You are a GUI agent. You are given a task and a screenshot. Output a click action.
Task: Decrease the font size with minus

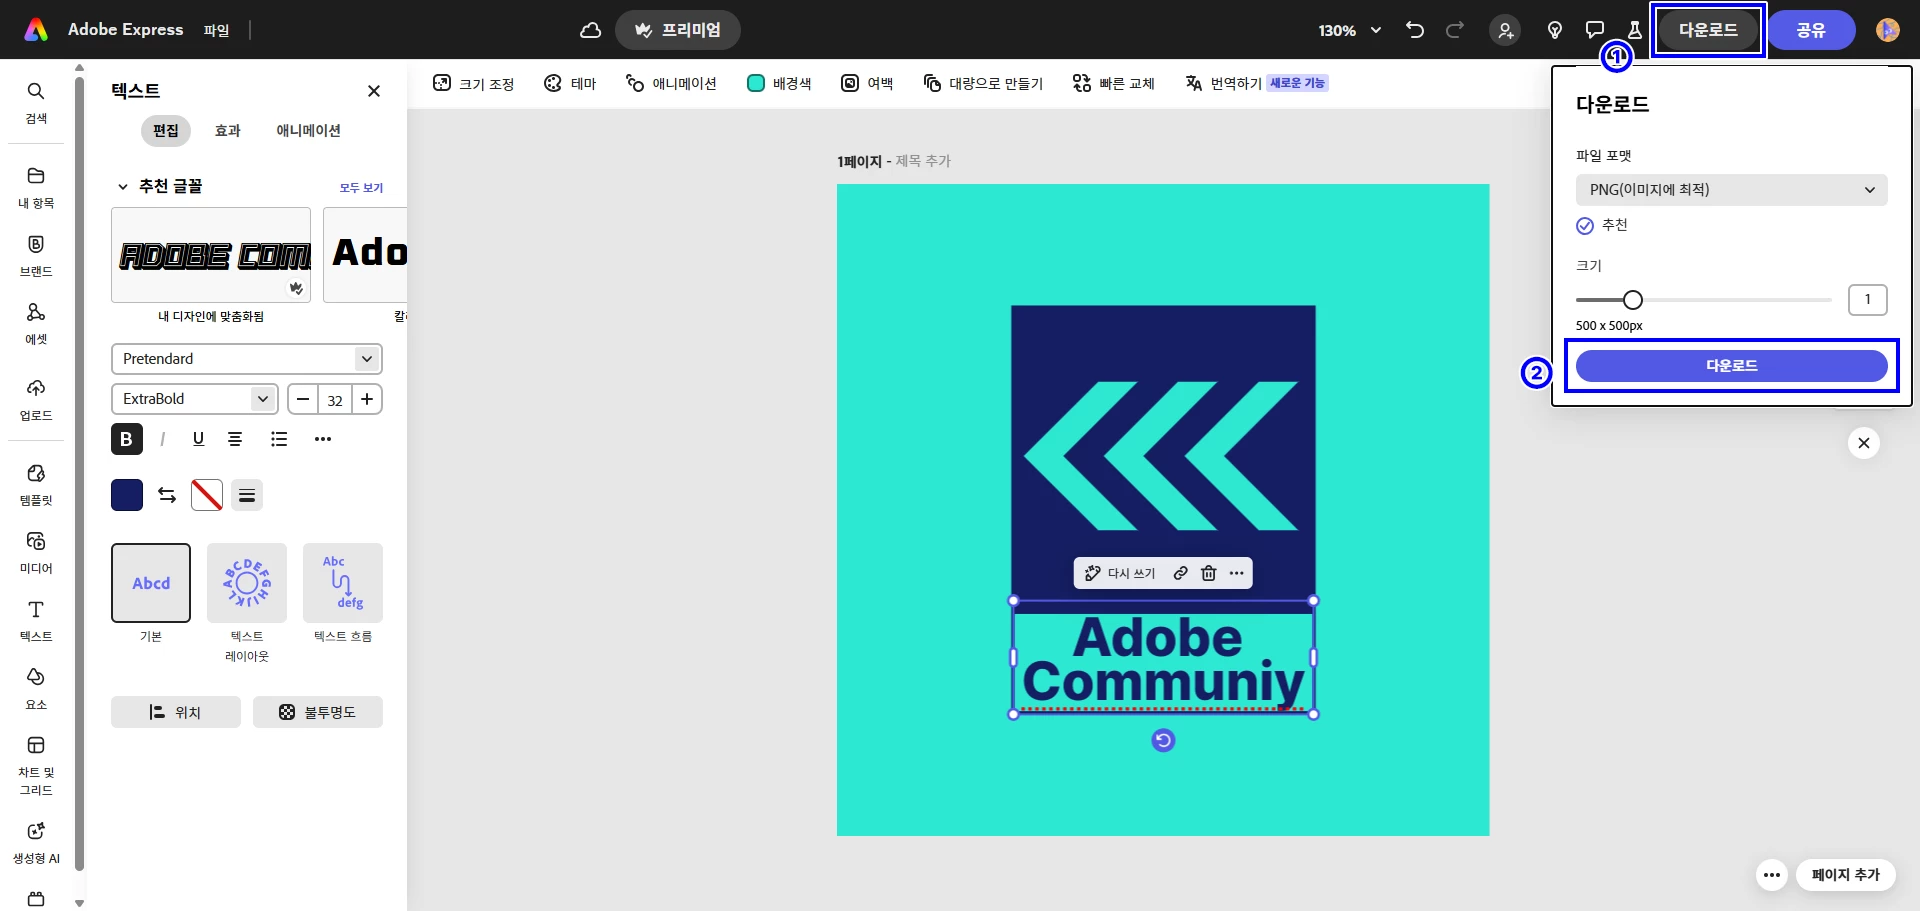(x=303, y=399)
